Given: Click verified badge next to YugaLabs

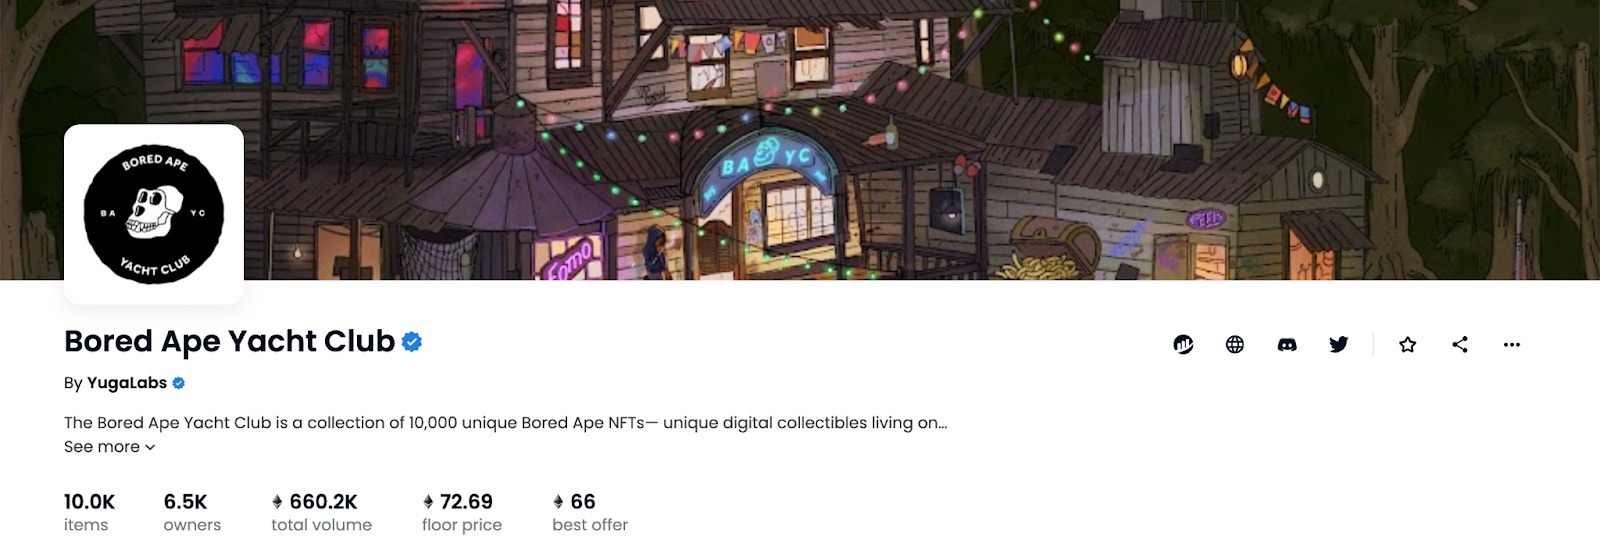Looking at the screenshot, I should [179, 383].
